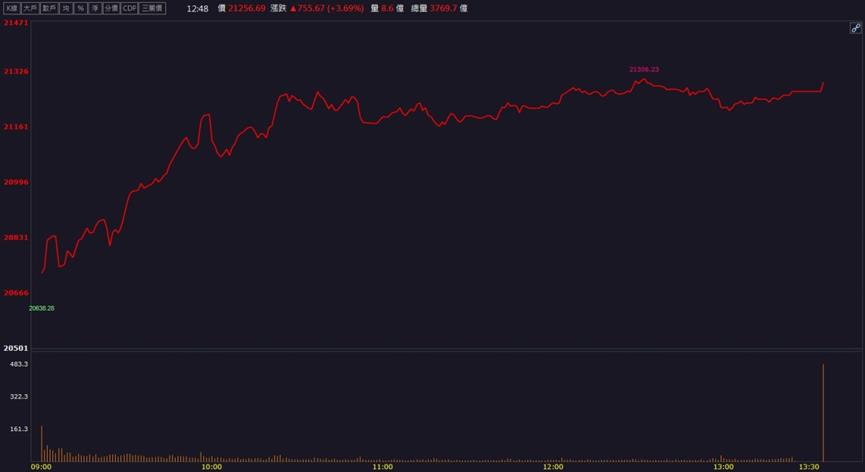Select the high label 21306.23
The image size is (865, 472).
(644, 69)
